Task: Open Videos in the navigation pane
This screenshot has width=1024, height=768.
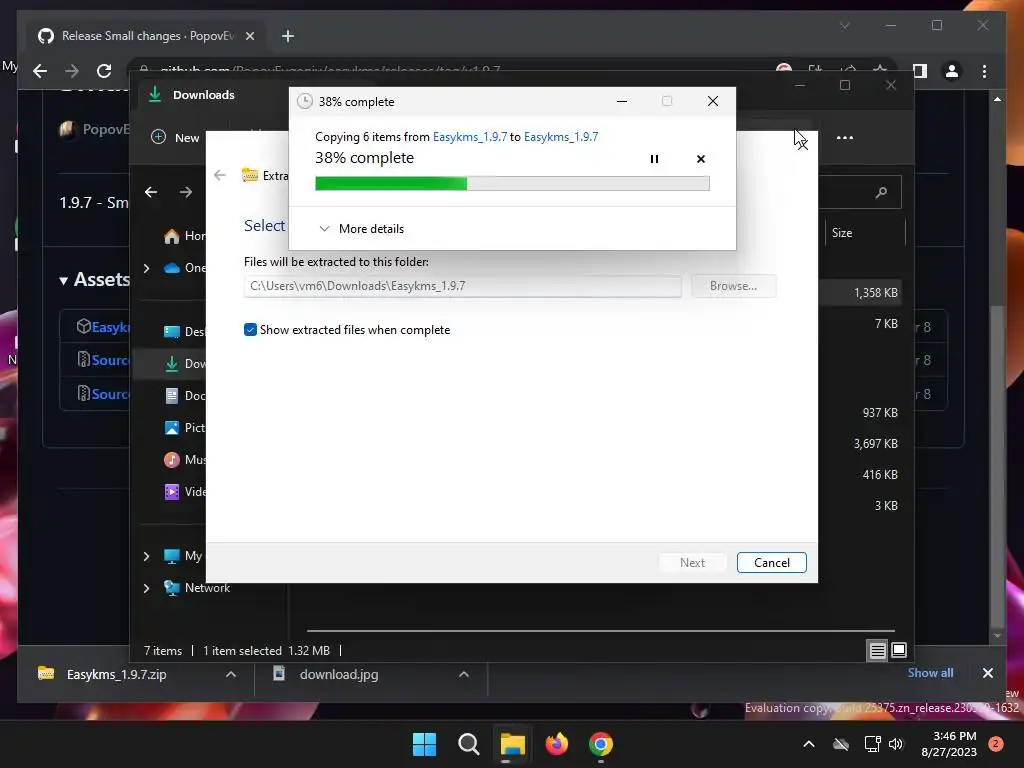Action: 185,492
